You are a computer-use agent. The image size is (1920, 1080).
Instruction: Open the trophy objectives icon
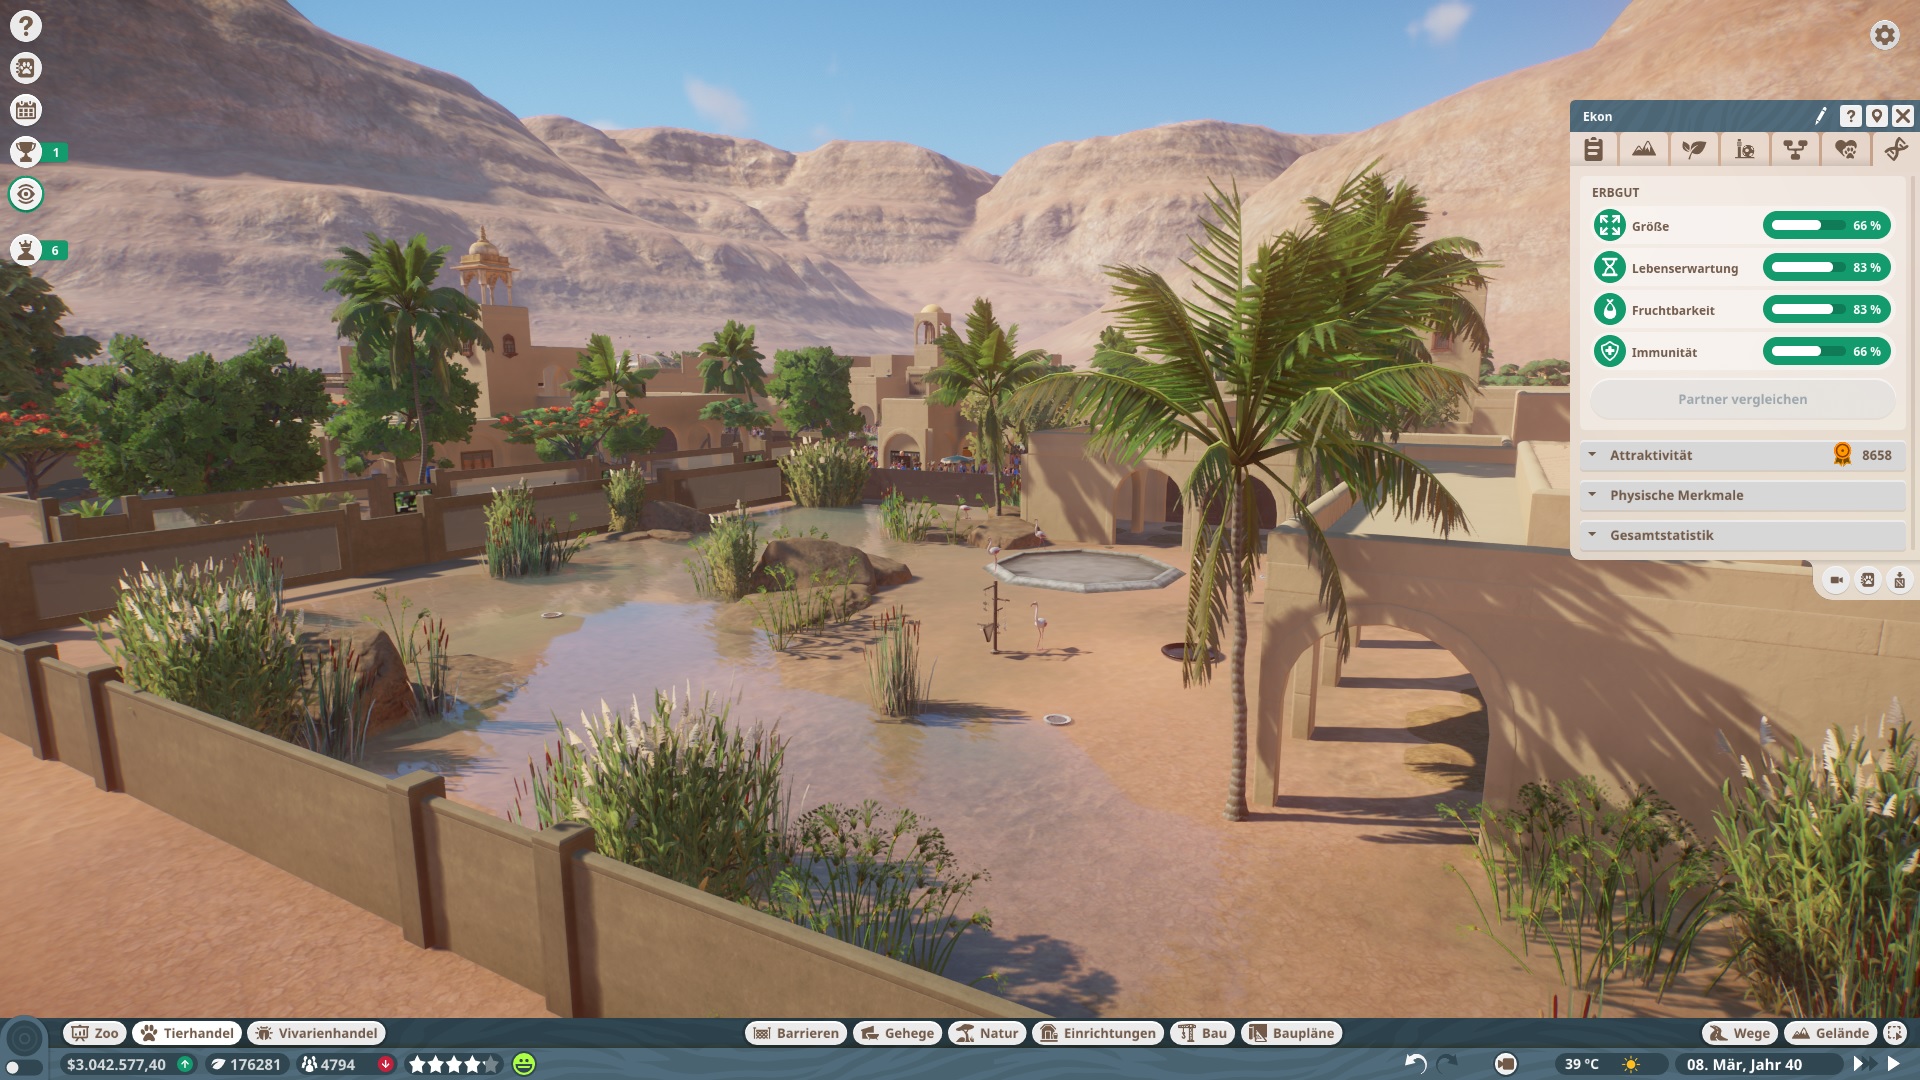tap(26, 152)
